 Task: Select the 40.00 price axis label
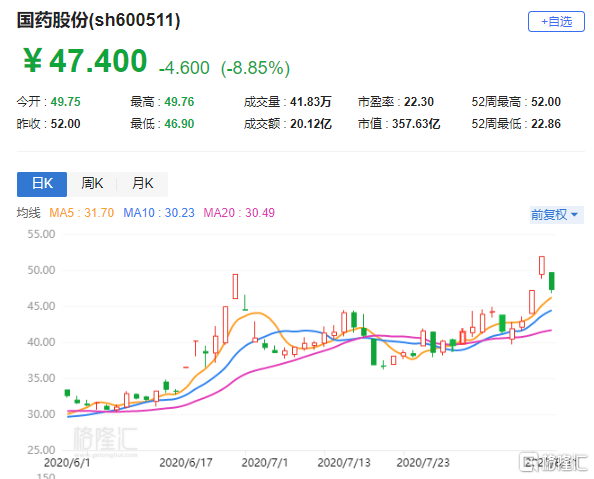pyautogui.click(x=41, y=342)
